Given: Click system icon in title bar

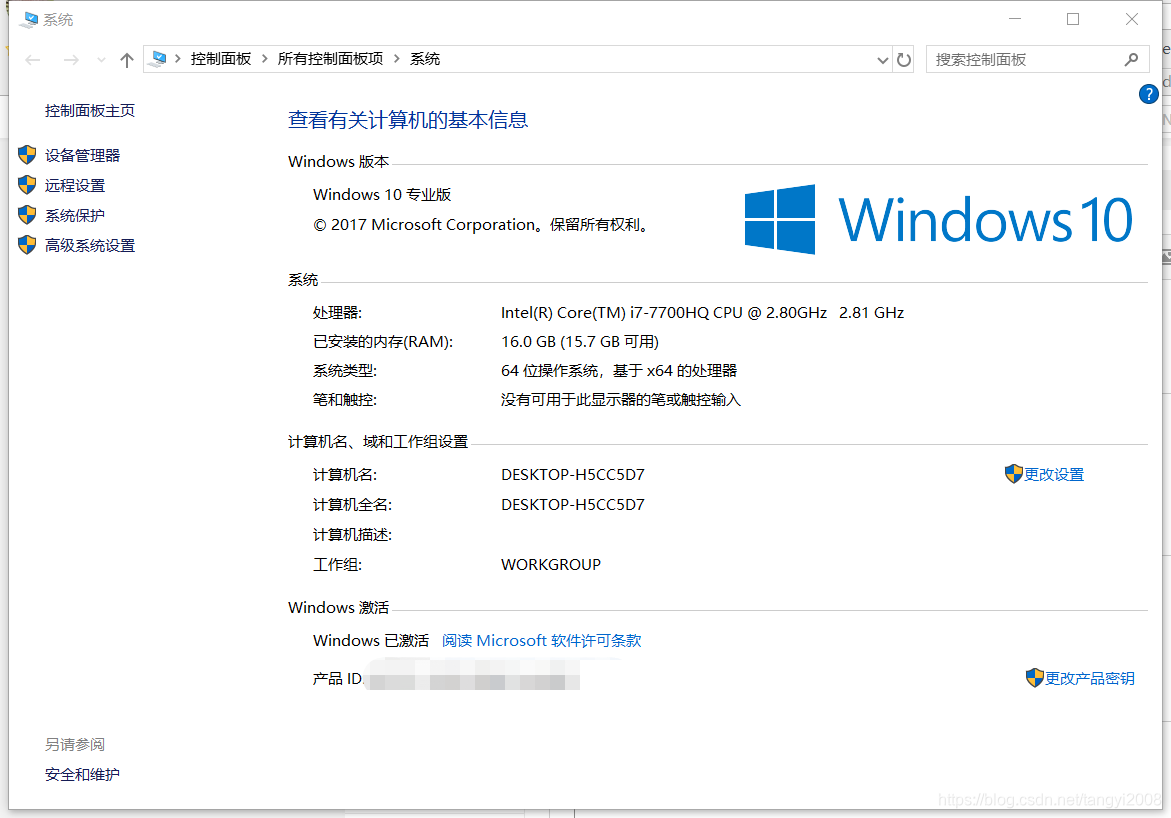Looking at the screenshot, I should (x=29, y=19).
